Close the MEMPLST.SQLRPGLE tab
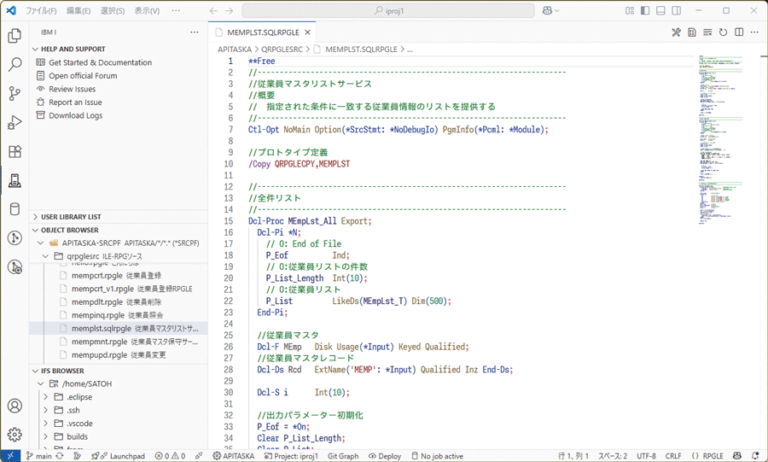The width and height of the screenshot is (768, 462). (x=308, y=32)
